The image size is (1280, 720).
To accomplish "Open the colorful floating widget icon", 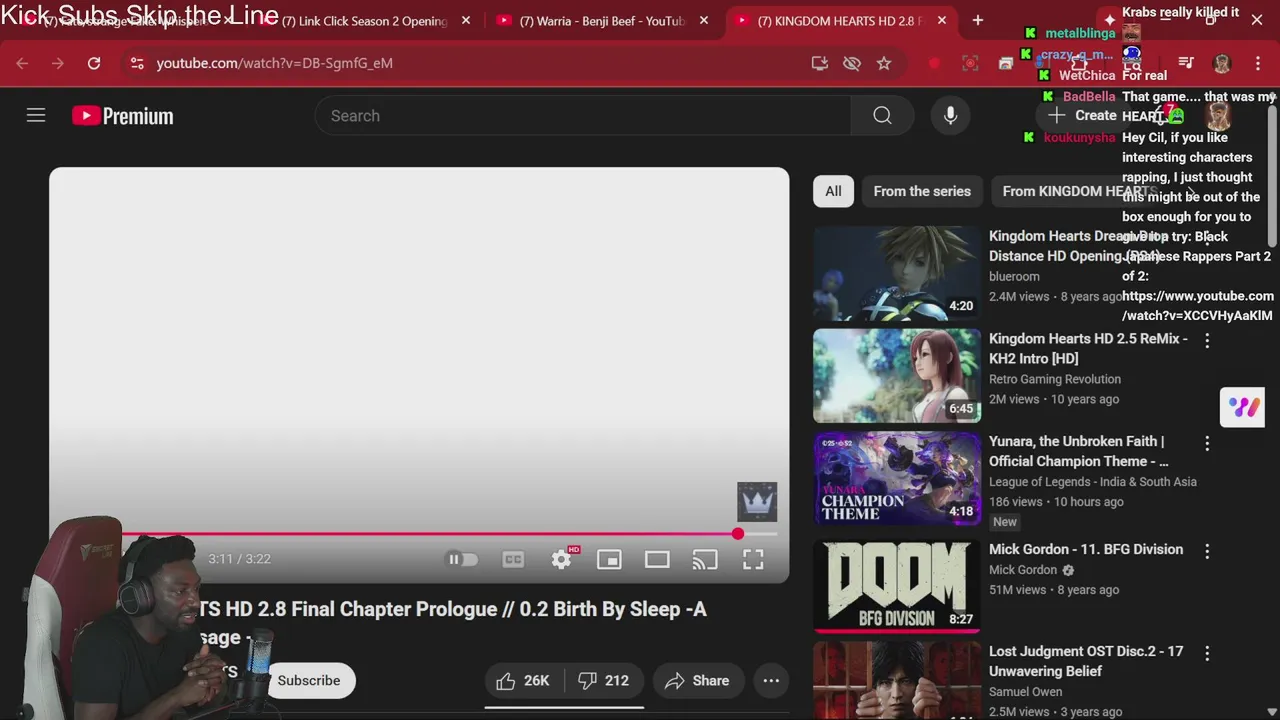I will tap(1243, 407).
